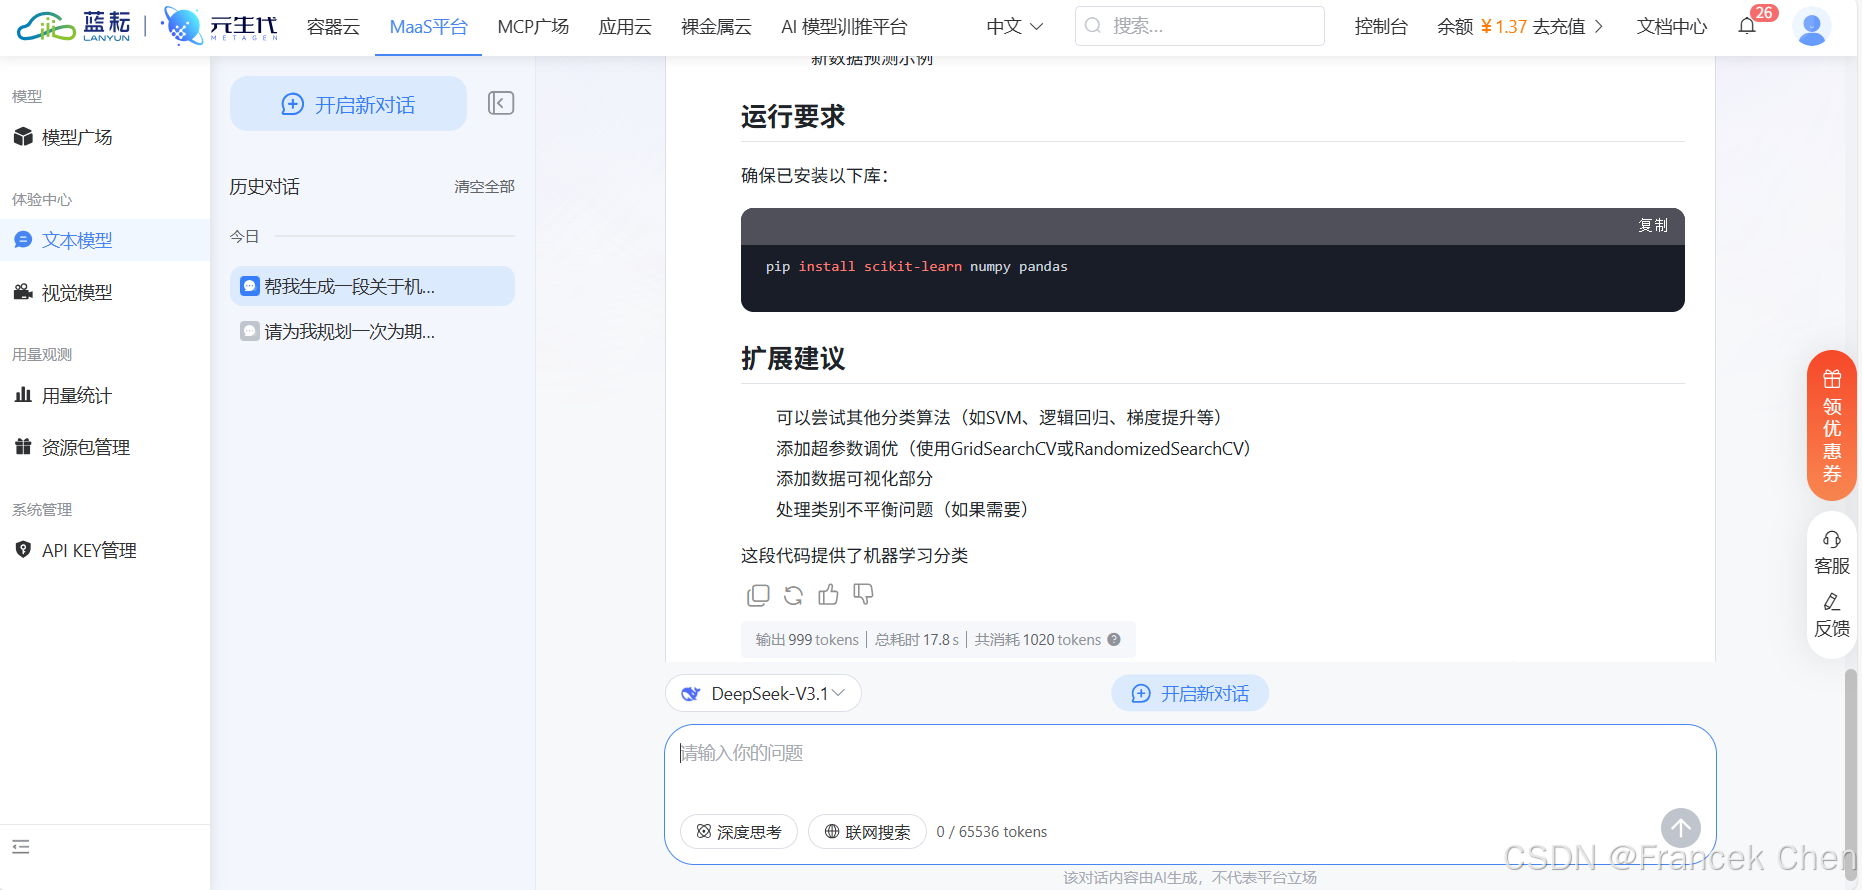Click 开启新对话 above the input box
The width and height of the screenshot is (1862, 890).
click(1190, 693)
